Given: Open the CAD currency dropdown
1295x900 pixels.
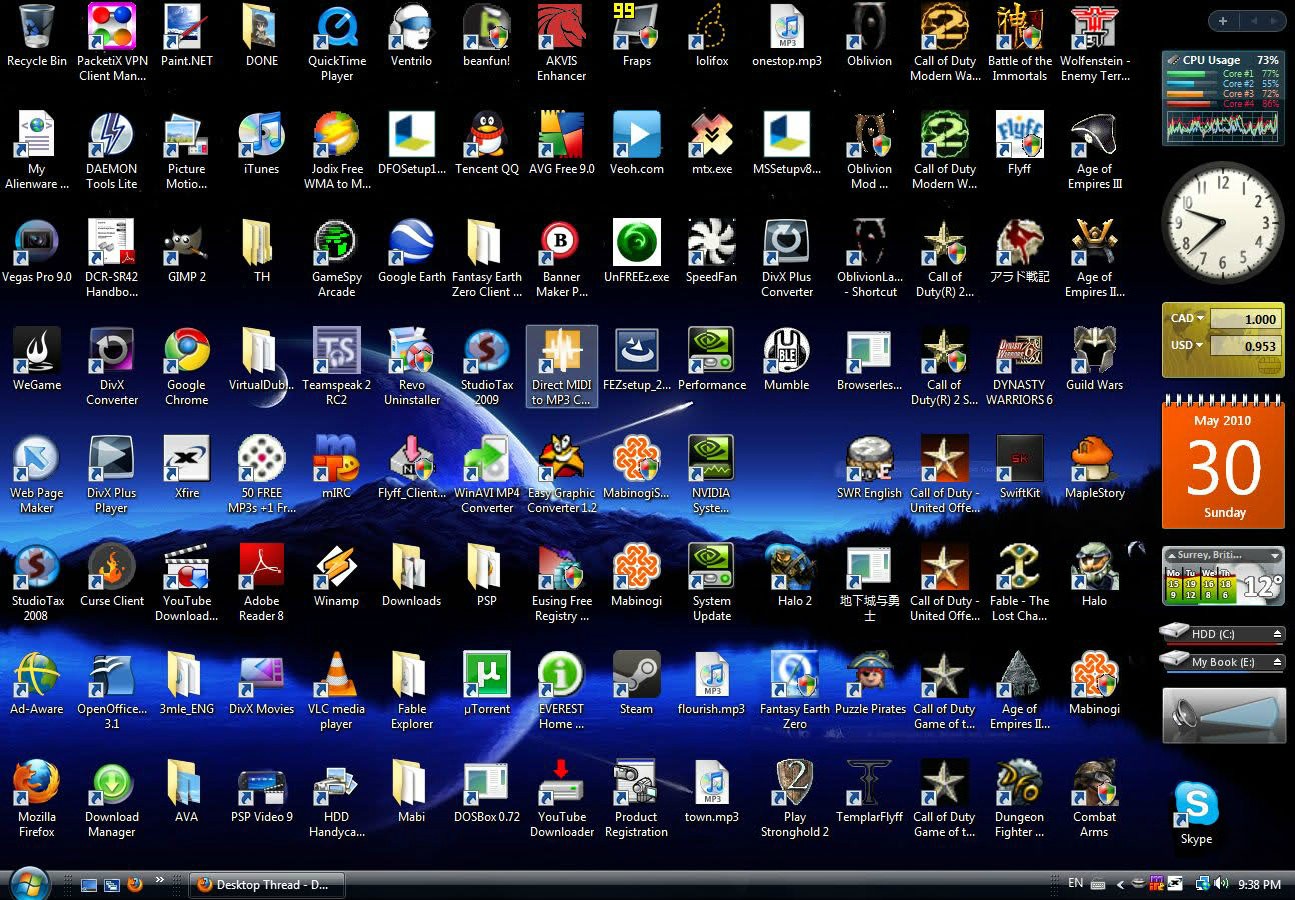Looking at the screenshot, I should (x=1187, y=319).
